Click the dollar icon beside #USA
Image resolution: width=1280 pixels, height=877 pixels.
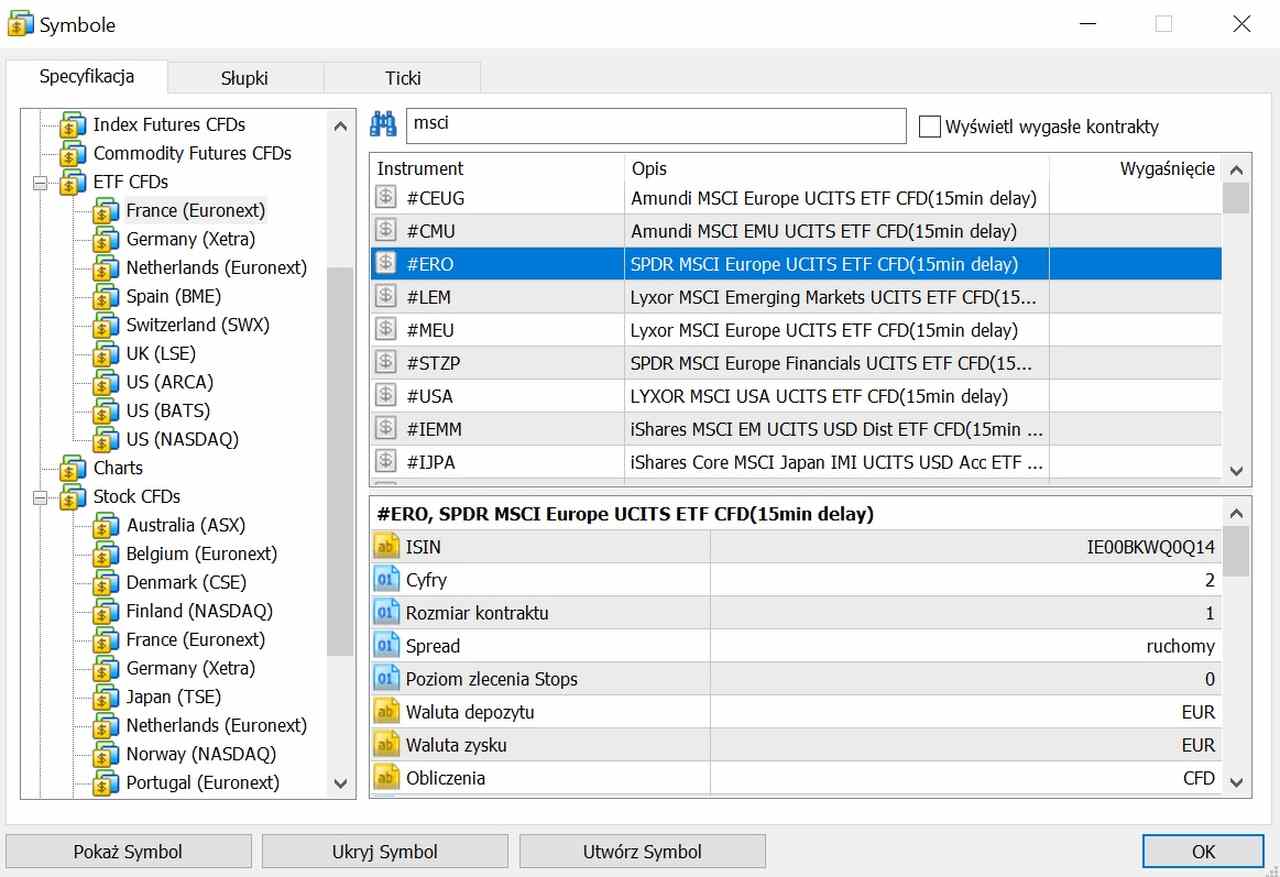point(386,396)
